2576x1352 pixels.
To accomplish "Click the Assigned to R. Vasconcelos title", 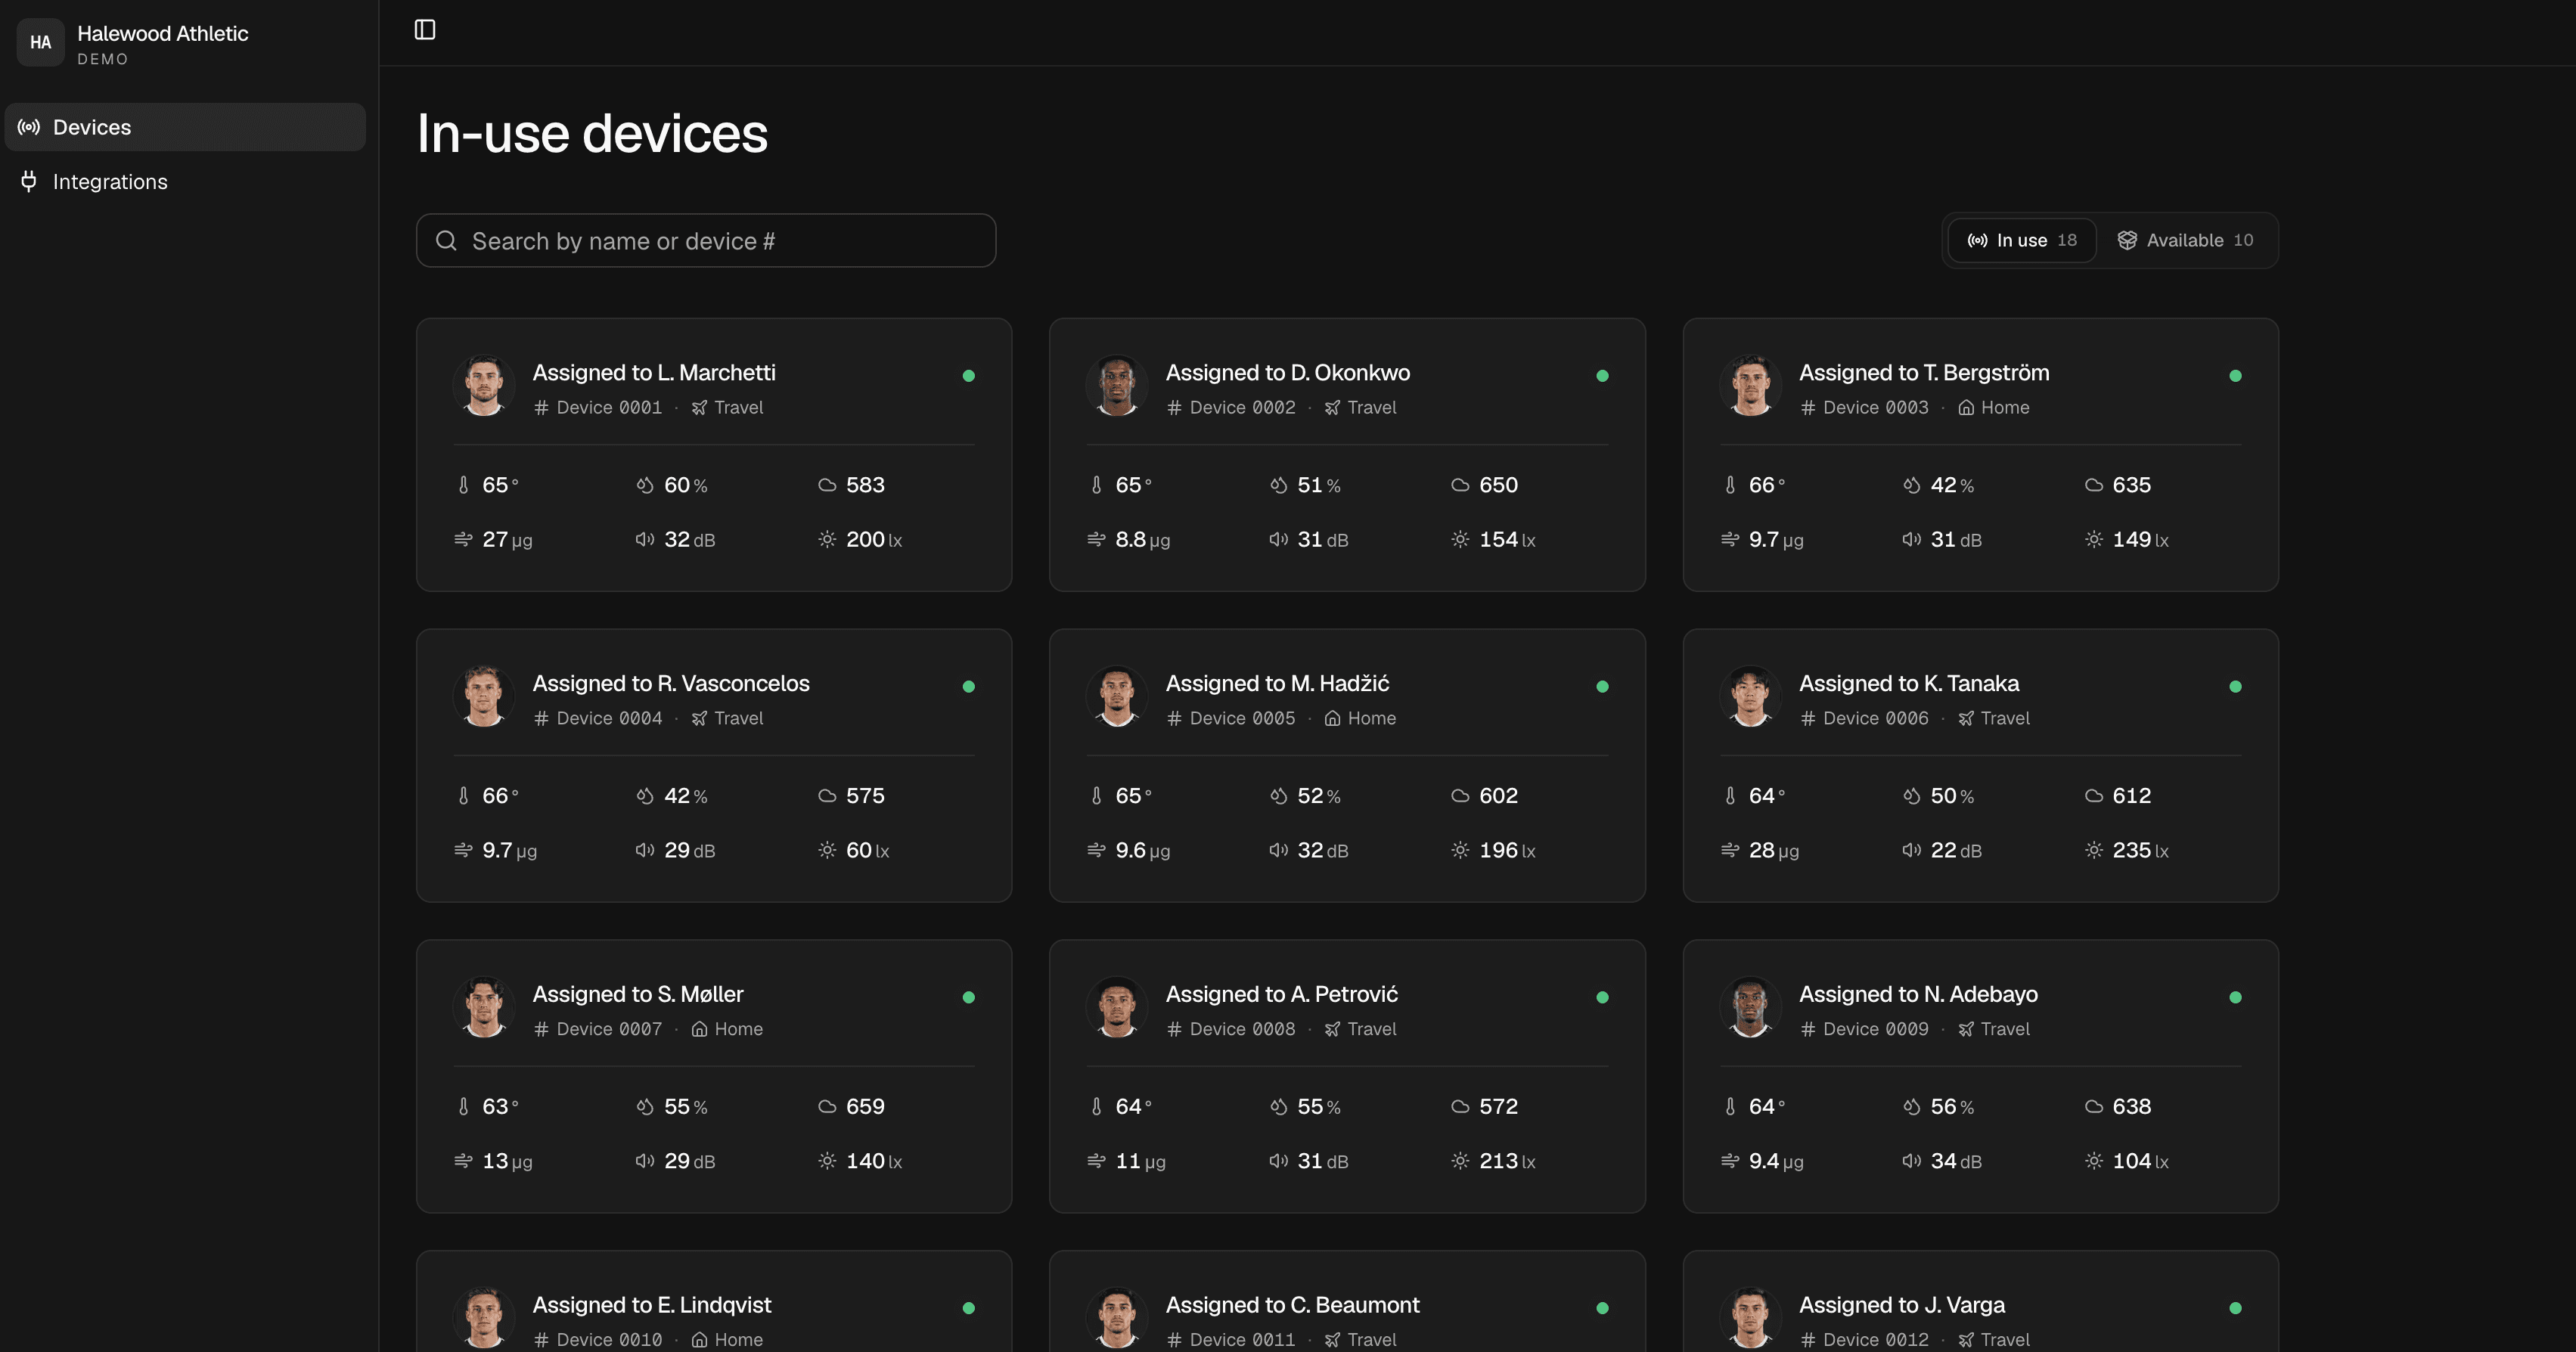I will (671, 684).
